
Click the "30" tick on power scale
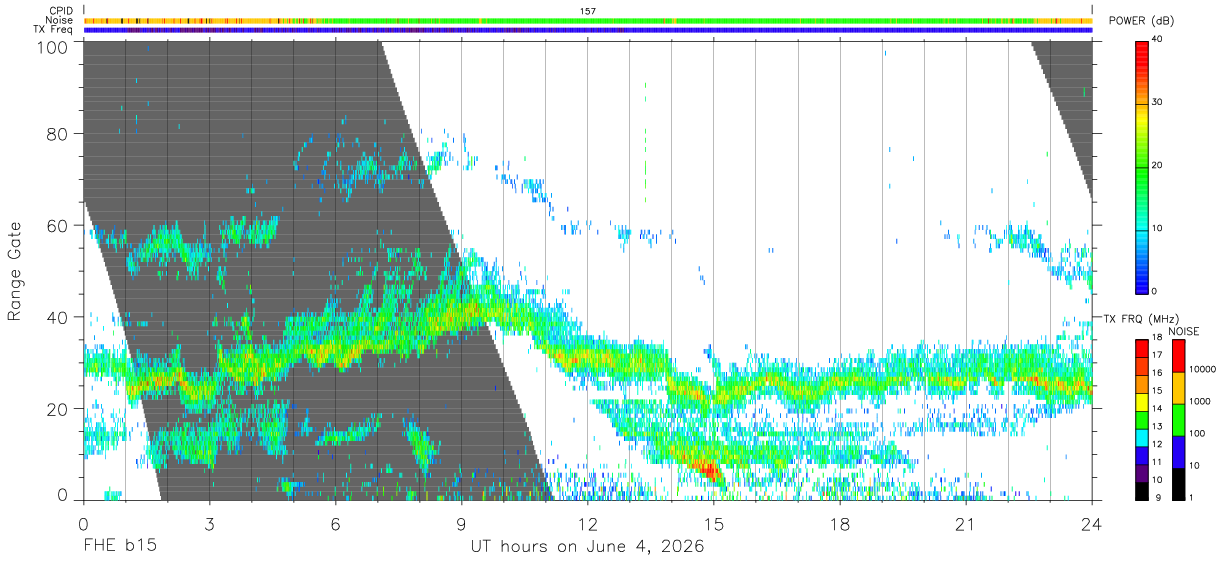(x=1157, y=103)
